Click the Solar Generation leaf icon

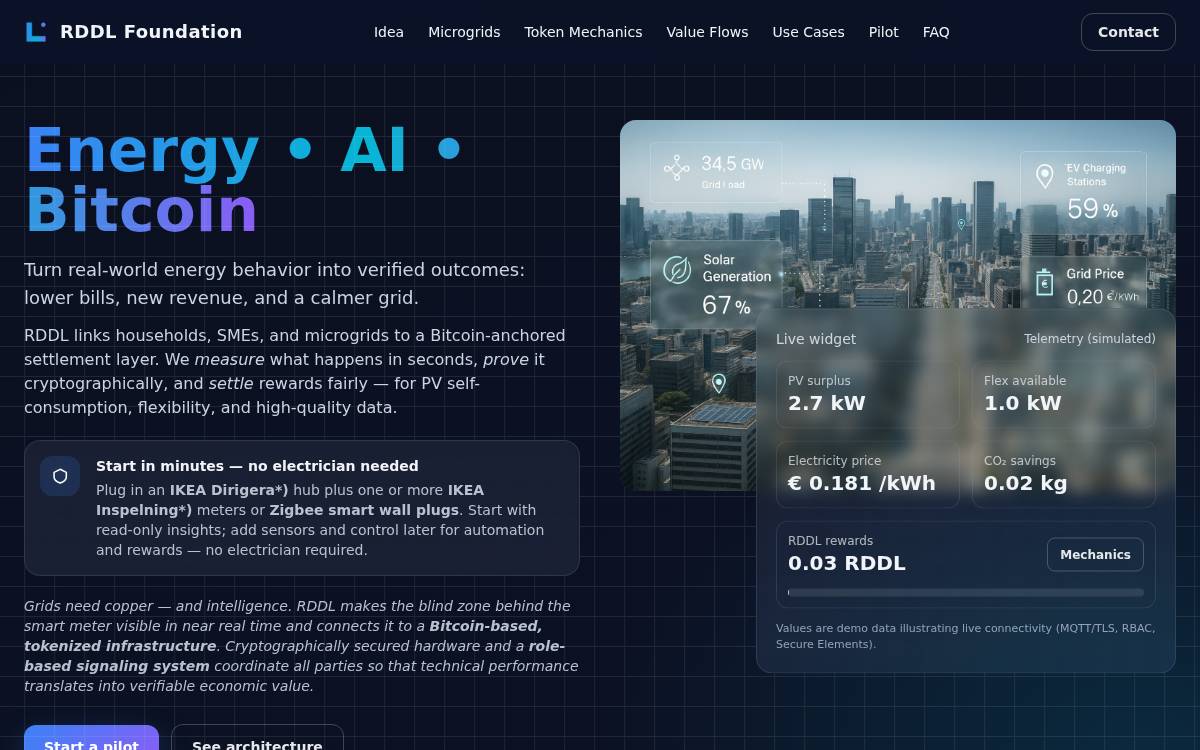coord(677,270)
